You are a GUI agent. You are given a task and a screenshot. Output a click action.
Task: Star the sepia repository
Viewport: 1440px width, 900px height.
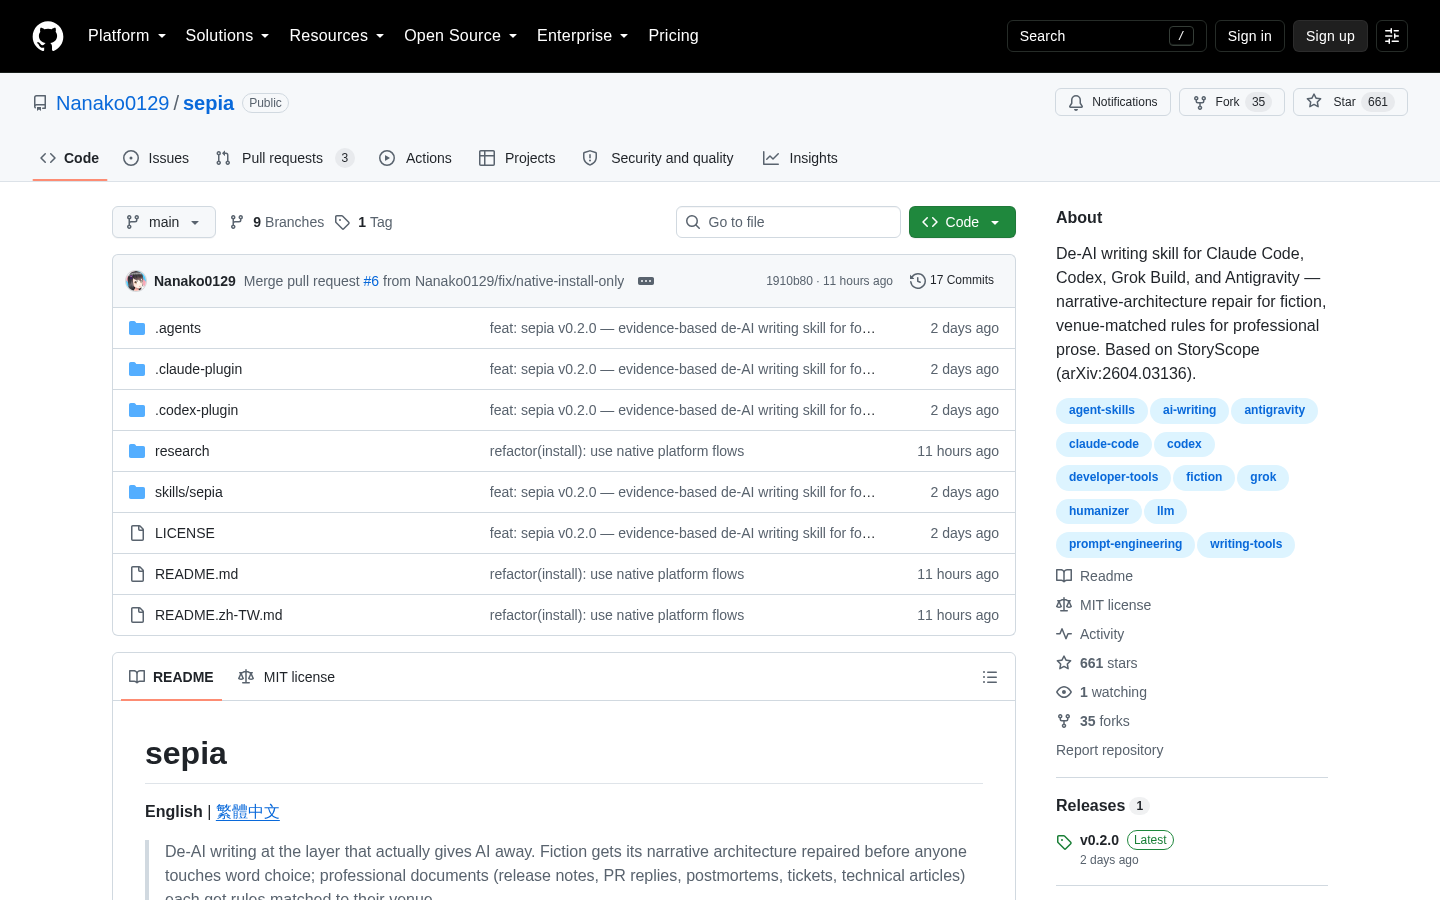(1350, 102)
